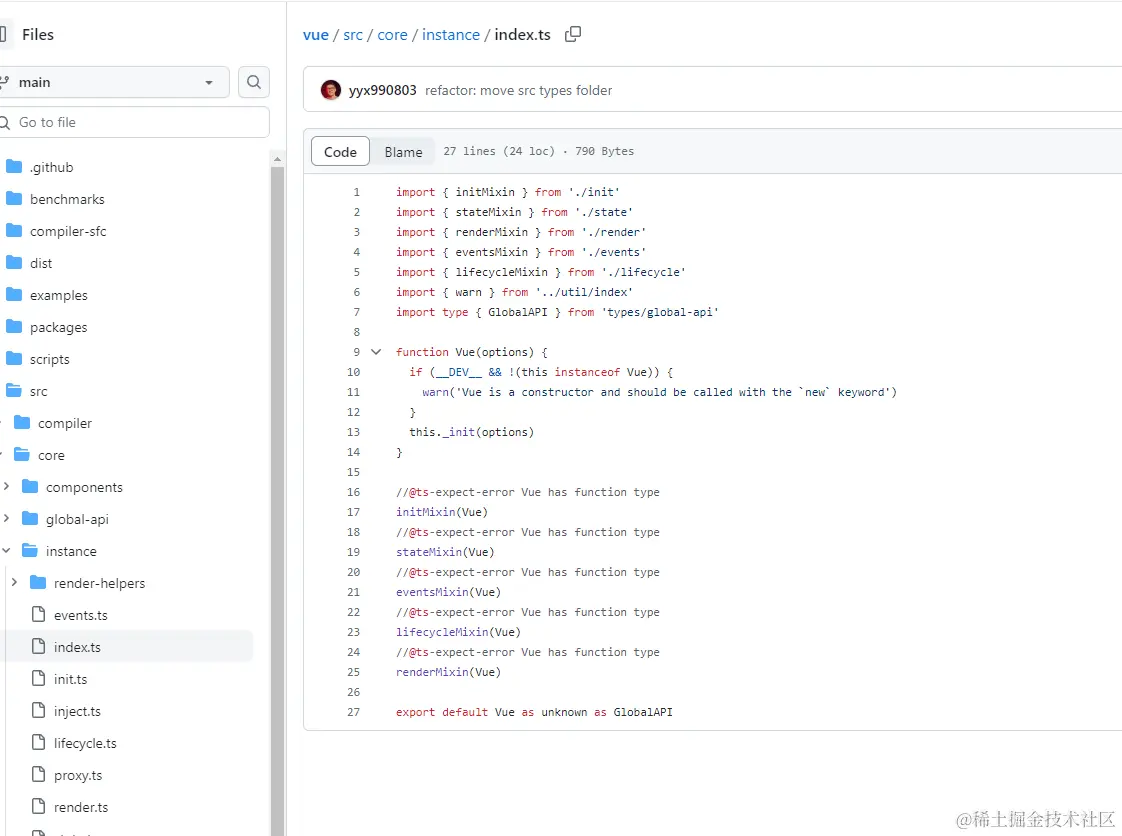Image resolution: width=1122 pixels, height=836 pixels.
Task: Open the examples folder
Action: (59, 296)
